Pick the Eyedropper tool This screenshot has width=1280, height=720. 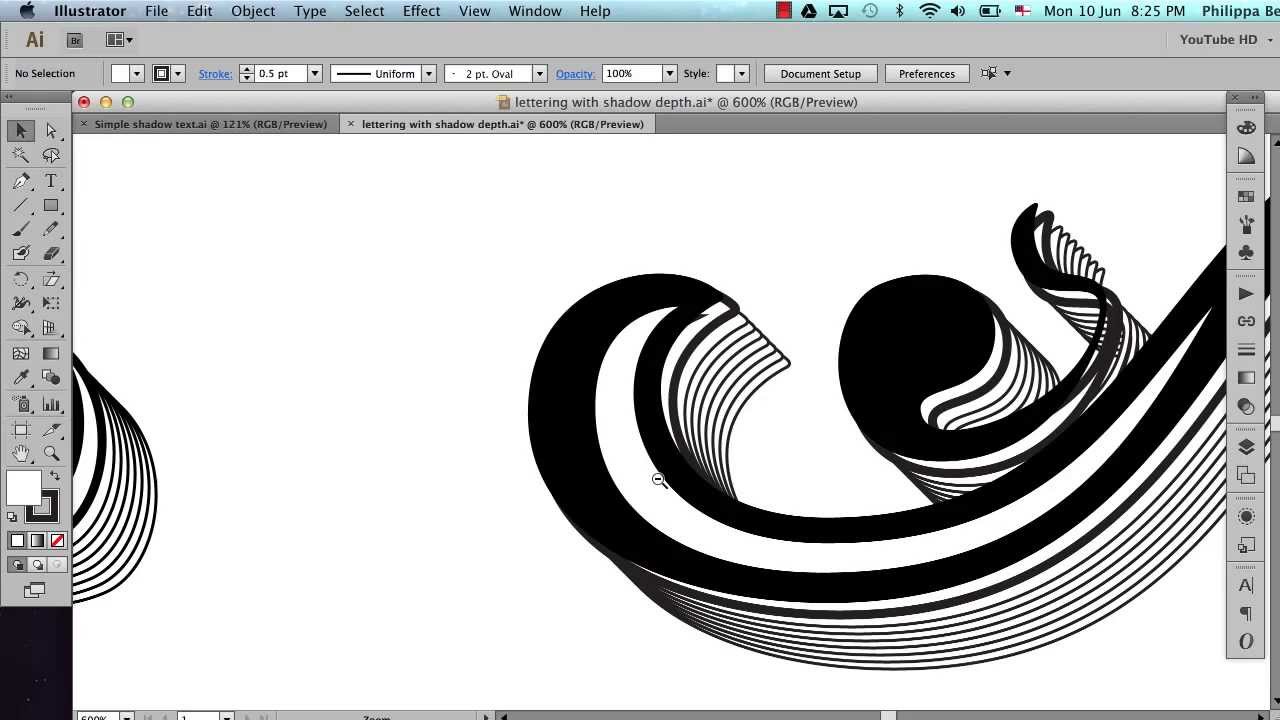coord(21,378)
